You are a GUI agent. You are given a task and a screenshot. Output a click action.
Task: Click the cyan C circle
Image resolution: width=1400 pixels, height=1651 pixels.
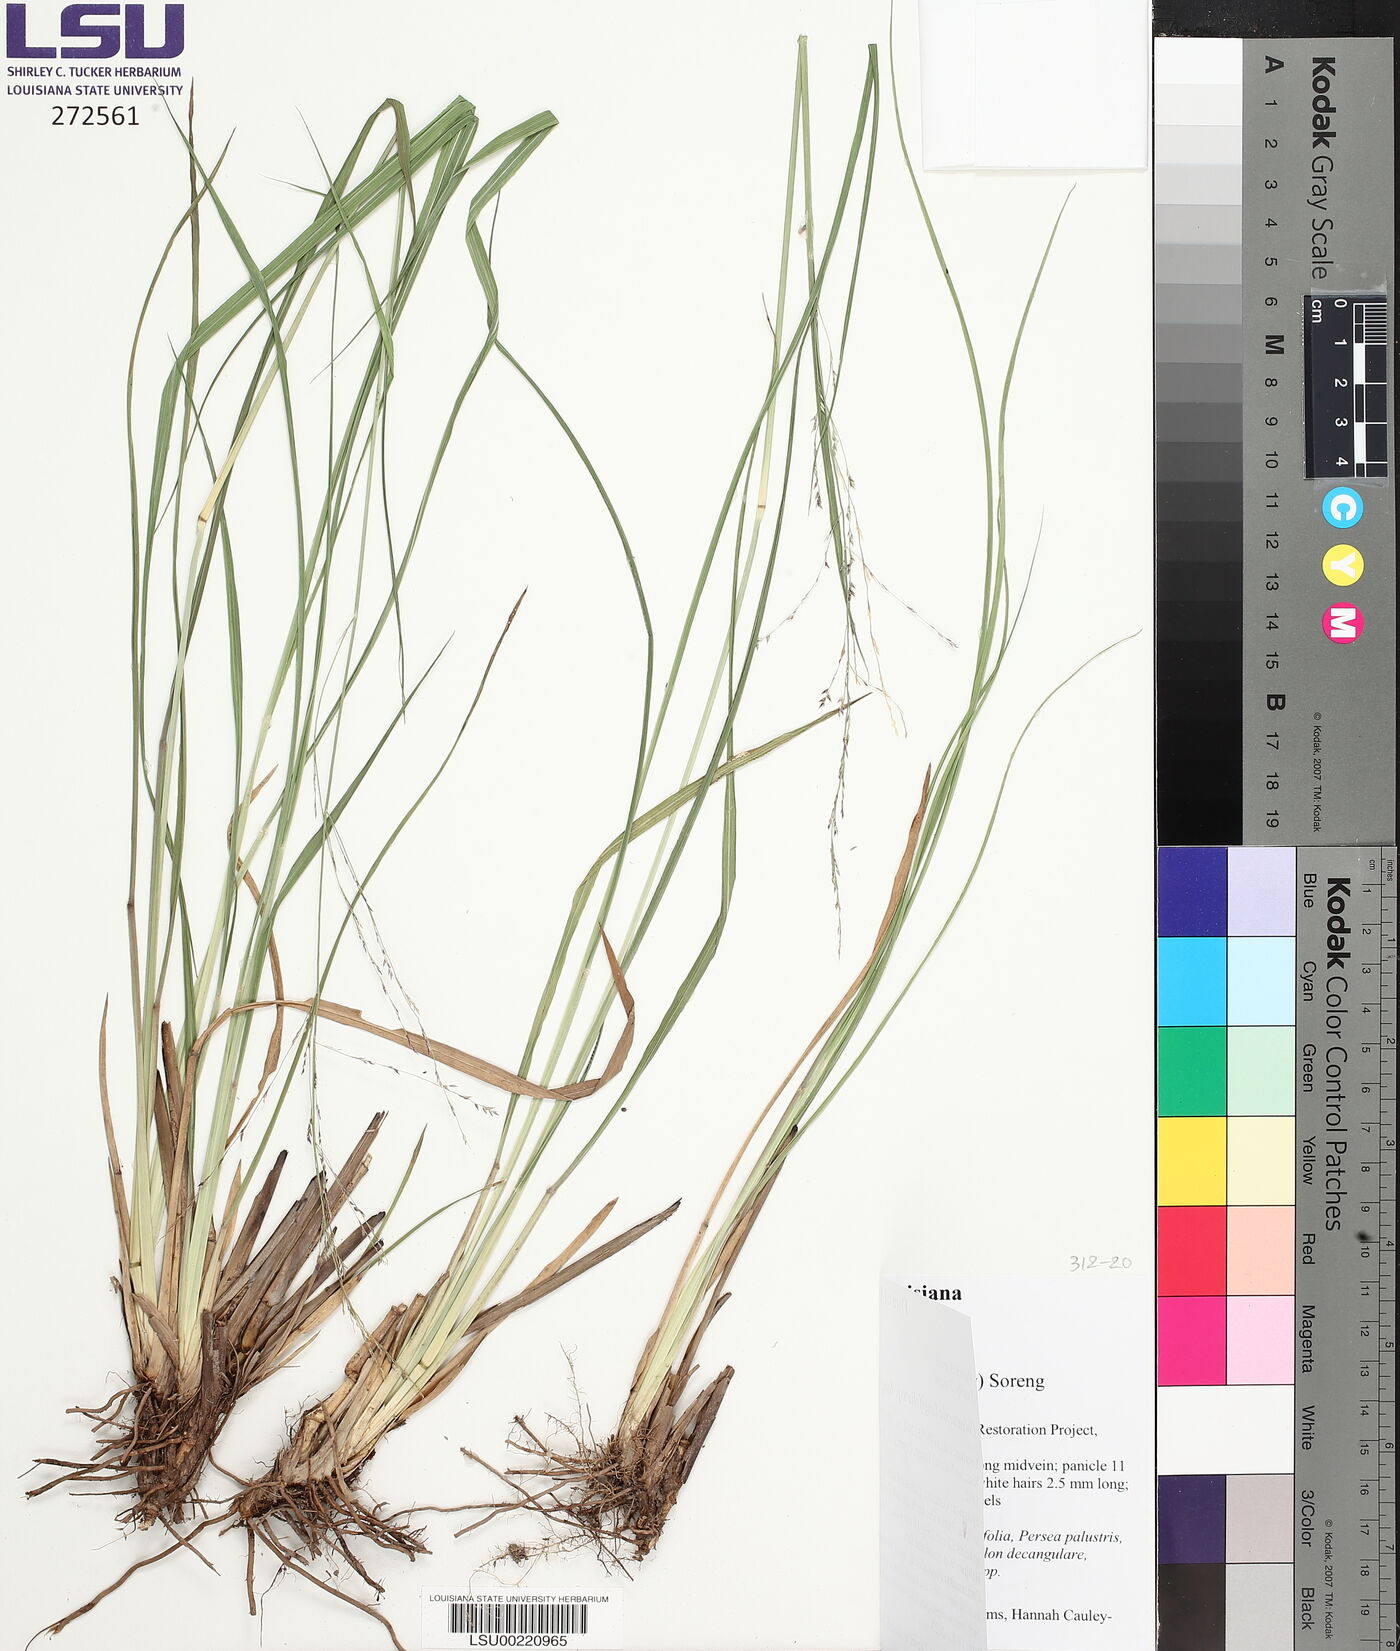[x=1342, y=509]
